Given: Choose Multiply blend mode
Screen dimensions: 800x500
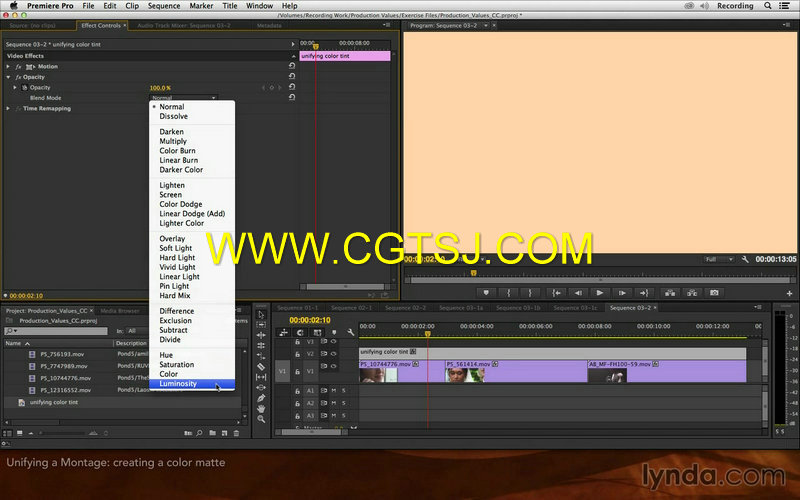Looking at the screenshot, I should [x=192, y=141].
